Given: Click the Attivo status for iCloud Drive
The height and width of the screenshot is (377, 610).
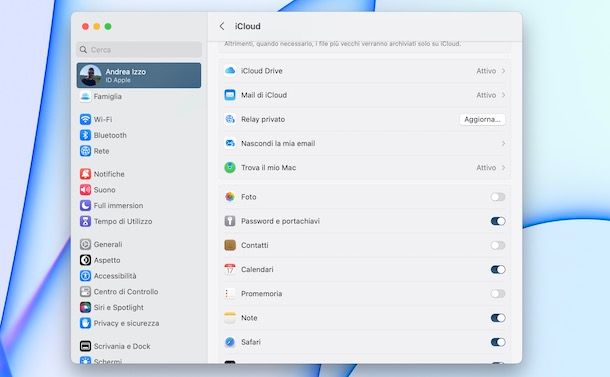Looking at the screenshot, I should 486,71.
